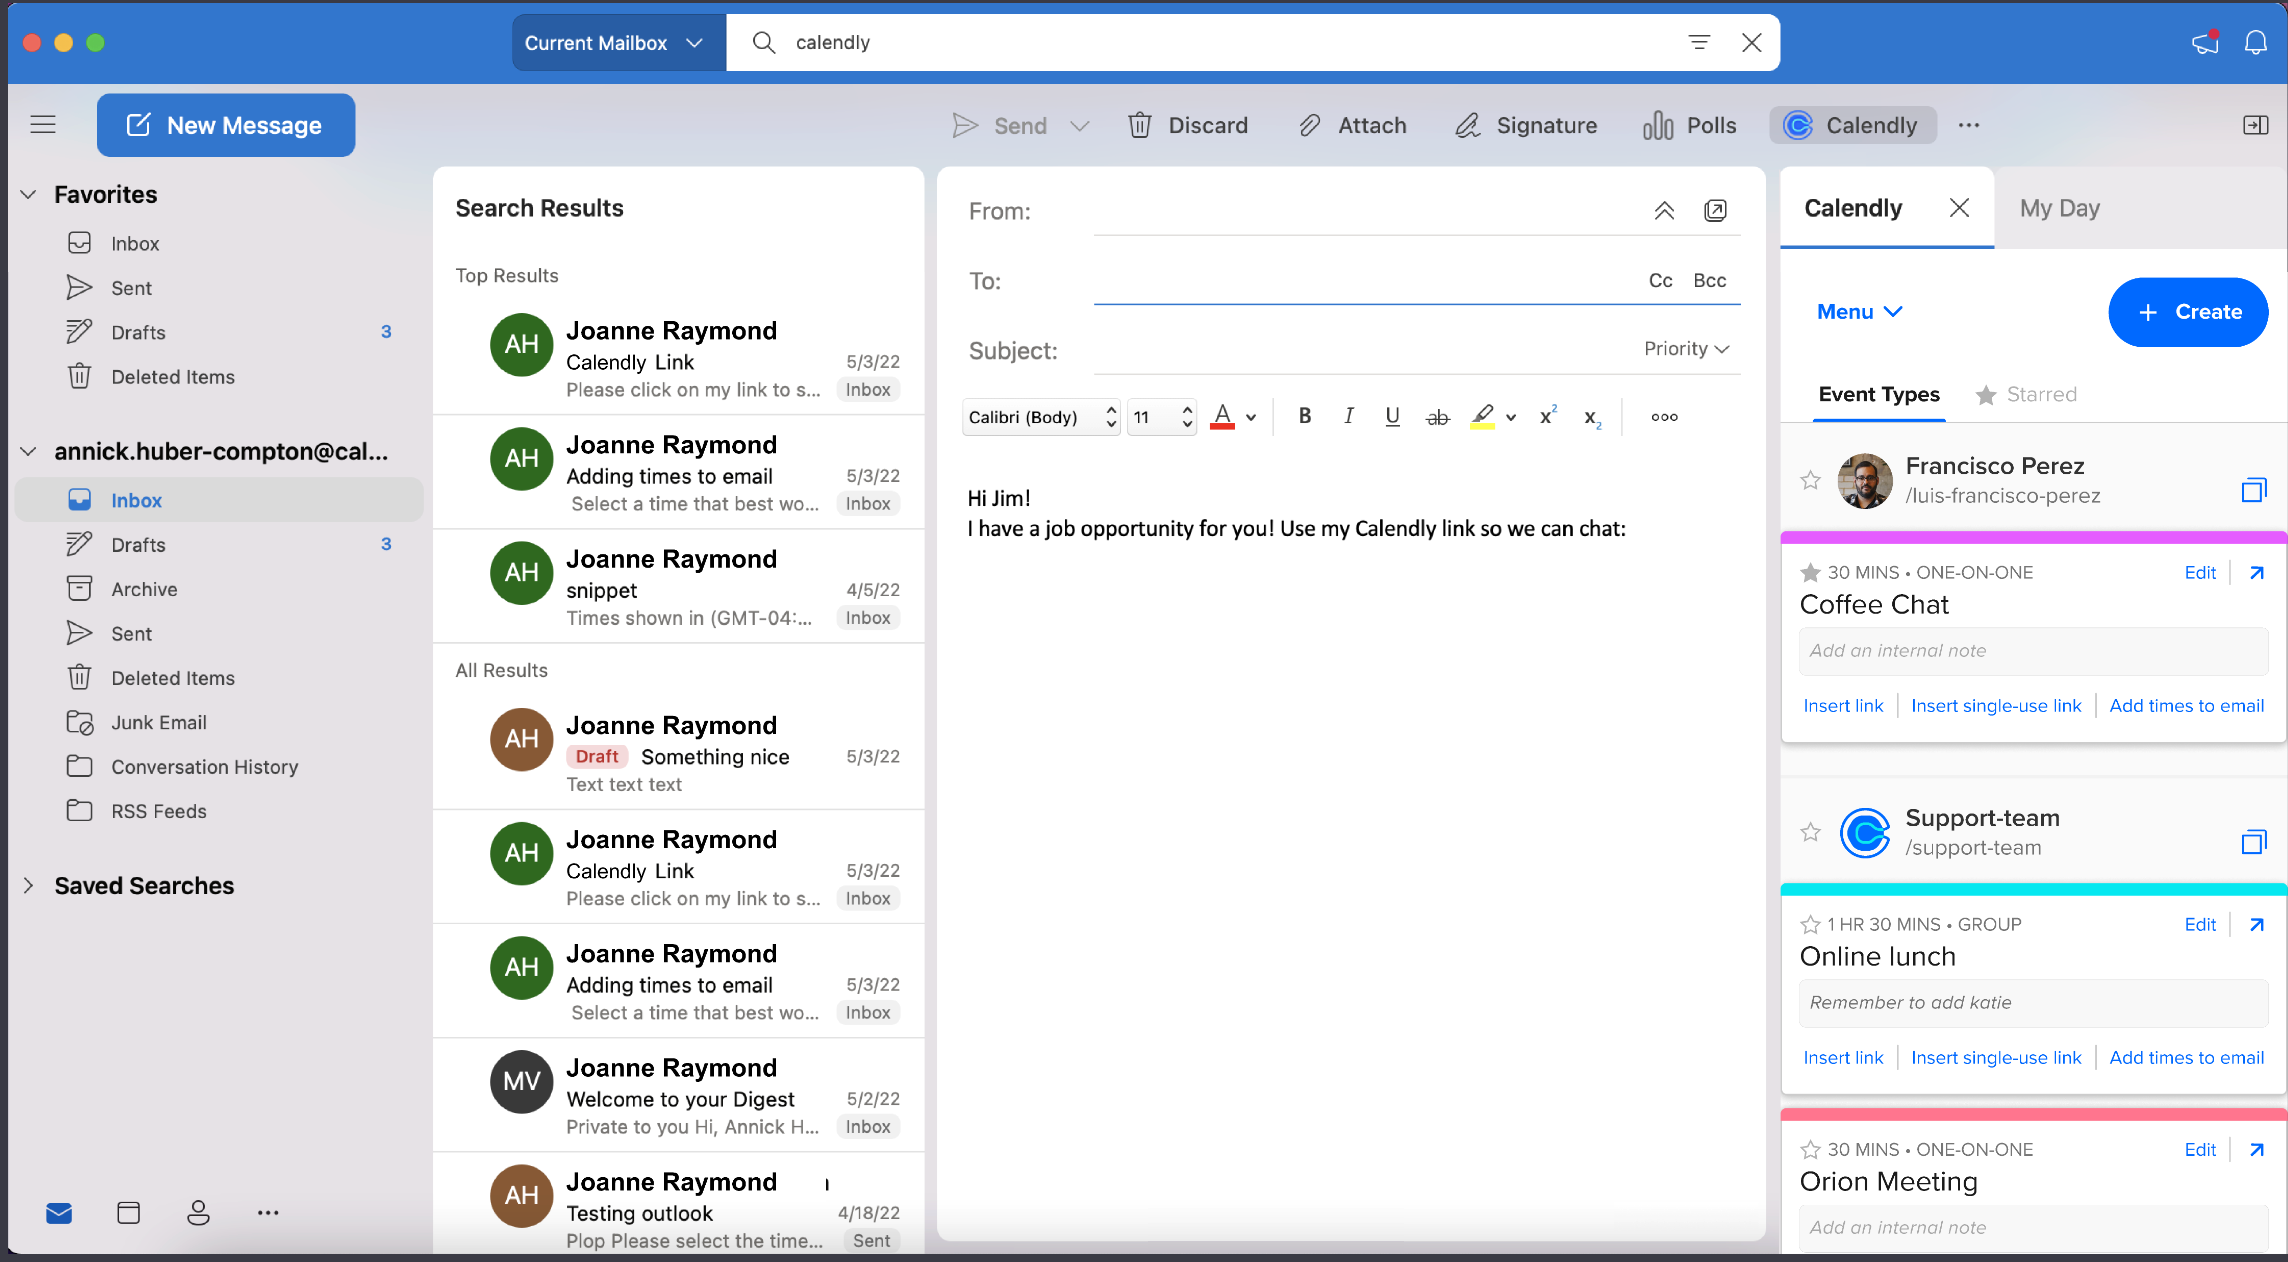Viewport: 2288px width, 1262px height.
Task: Switch to the My Day tab
Action: click(x=2060, y=207)
